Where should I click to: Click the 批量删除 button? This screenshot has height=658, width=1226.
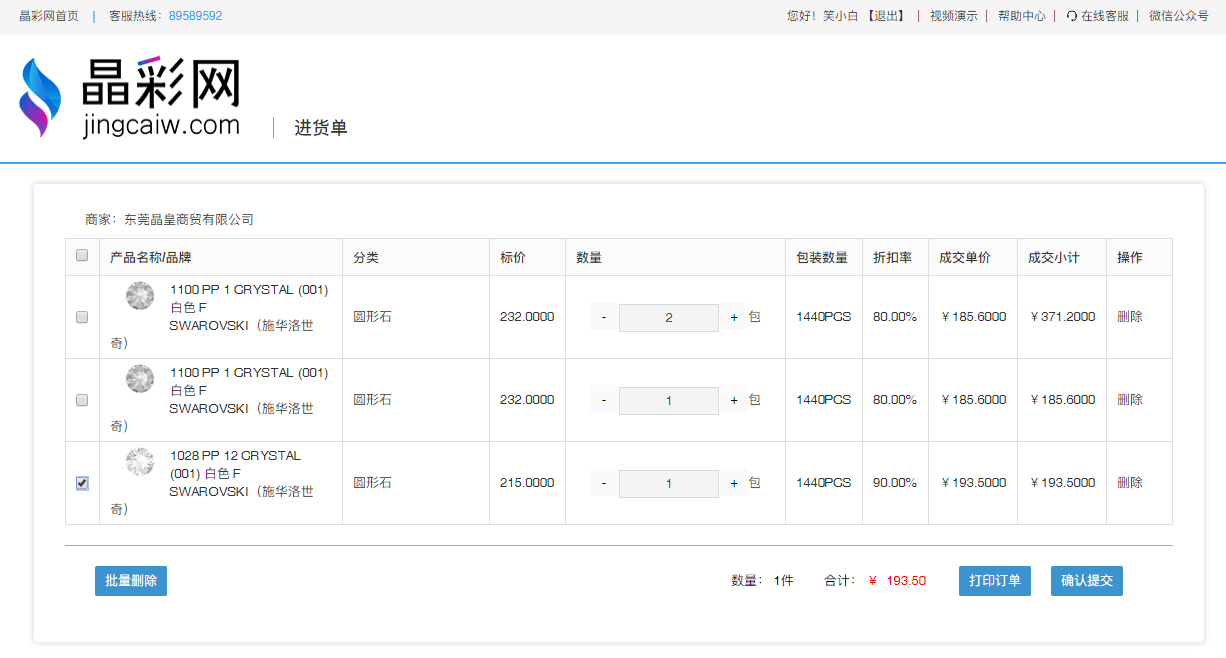click(x=131, y=581)
